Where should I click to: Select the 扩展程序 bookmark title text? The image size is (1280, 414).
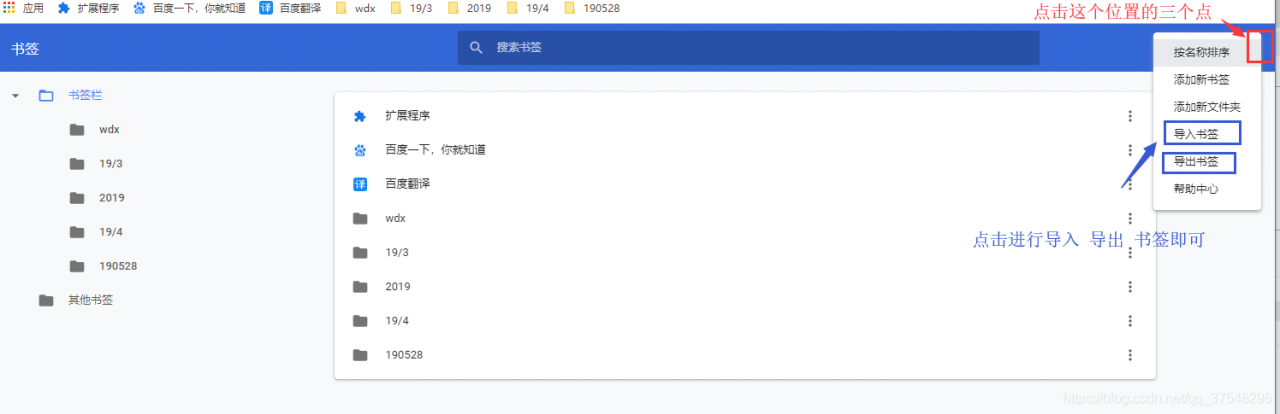coord(407,116)
